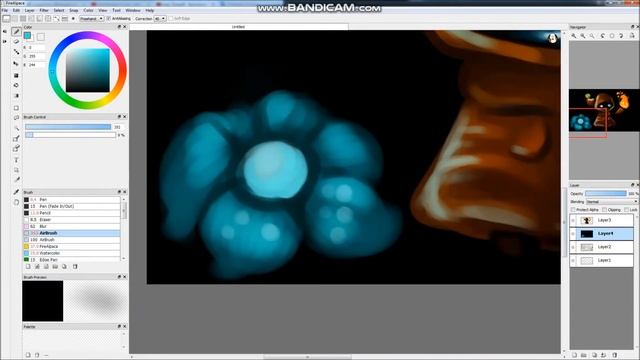Viewport: 640px width, 360px height.
Task: Zoom in using Navigator panel icon
Action: 574,36
